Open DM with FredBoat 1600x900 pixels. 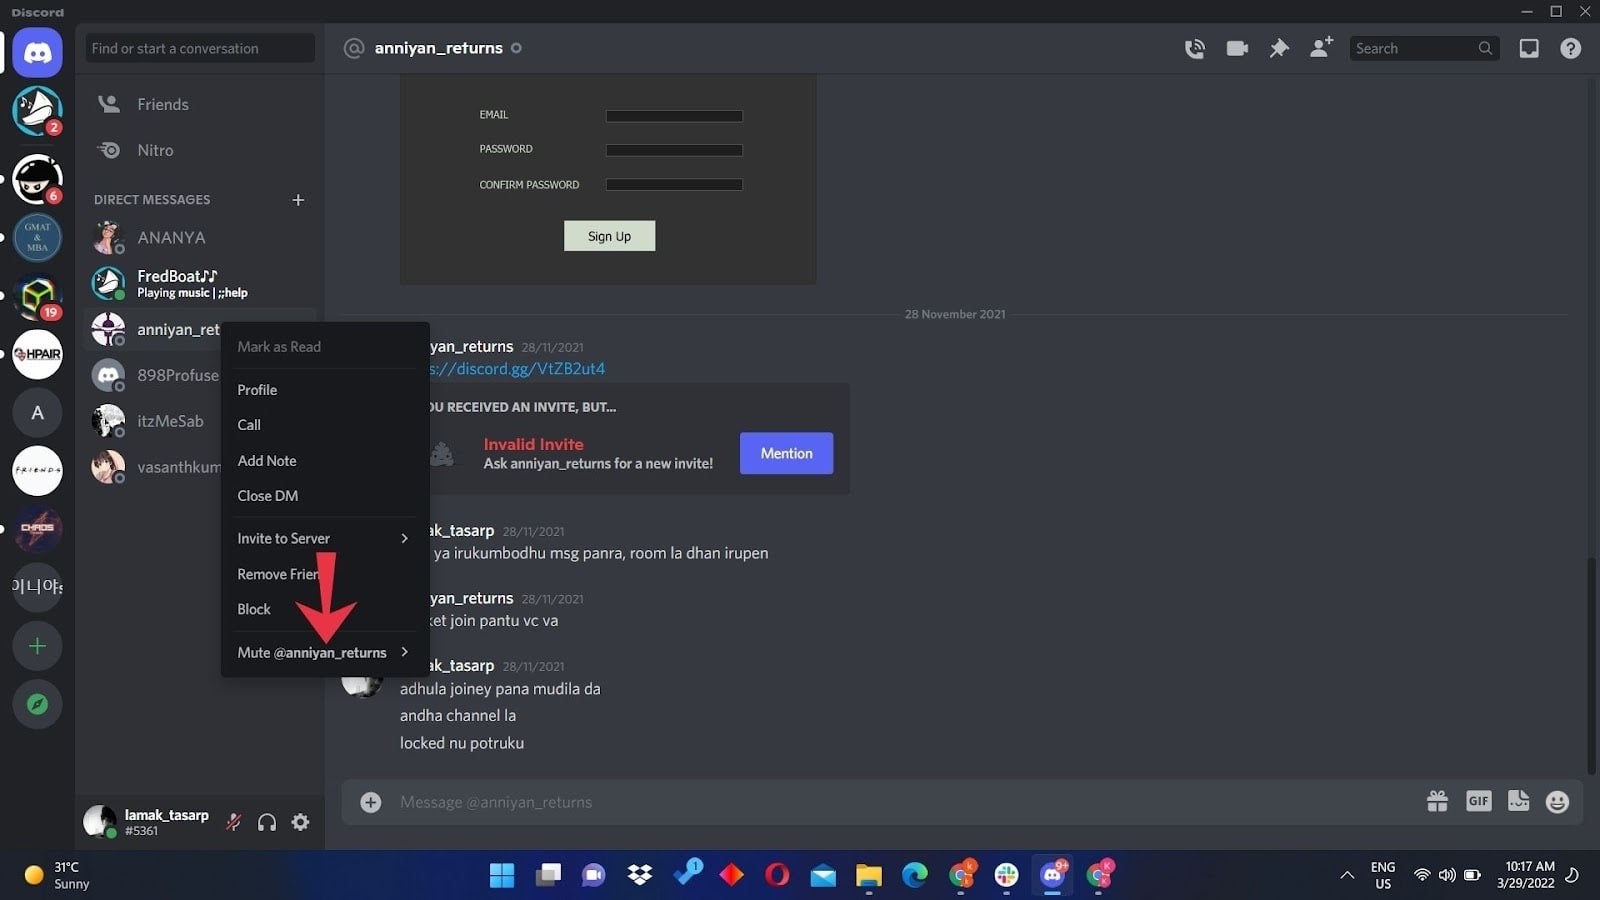[x=200, y=283]
